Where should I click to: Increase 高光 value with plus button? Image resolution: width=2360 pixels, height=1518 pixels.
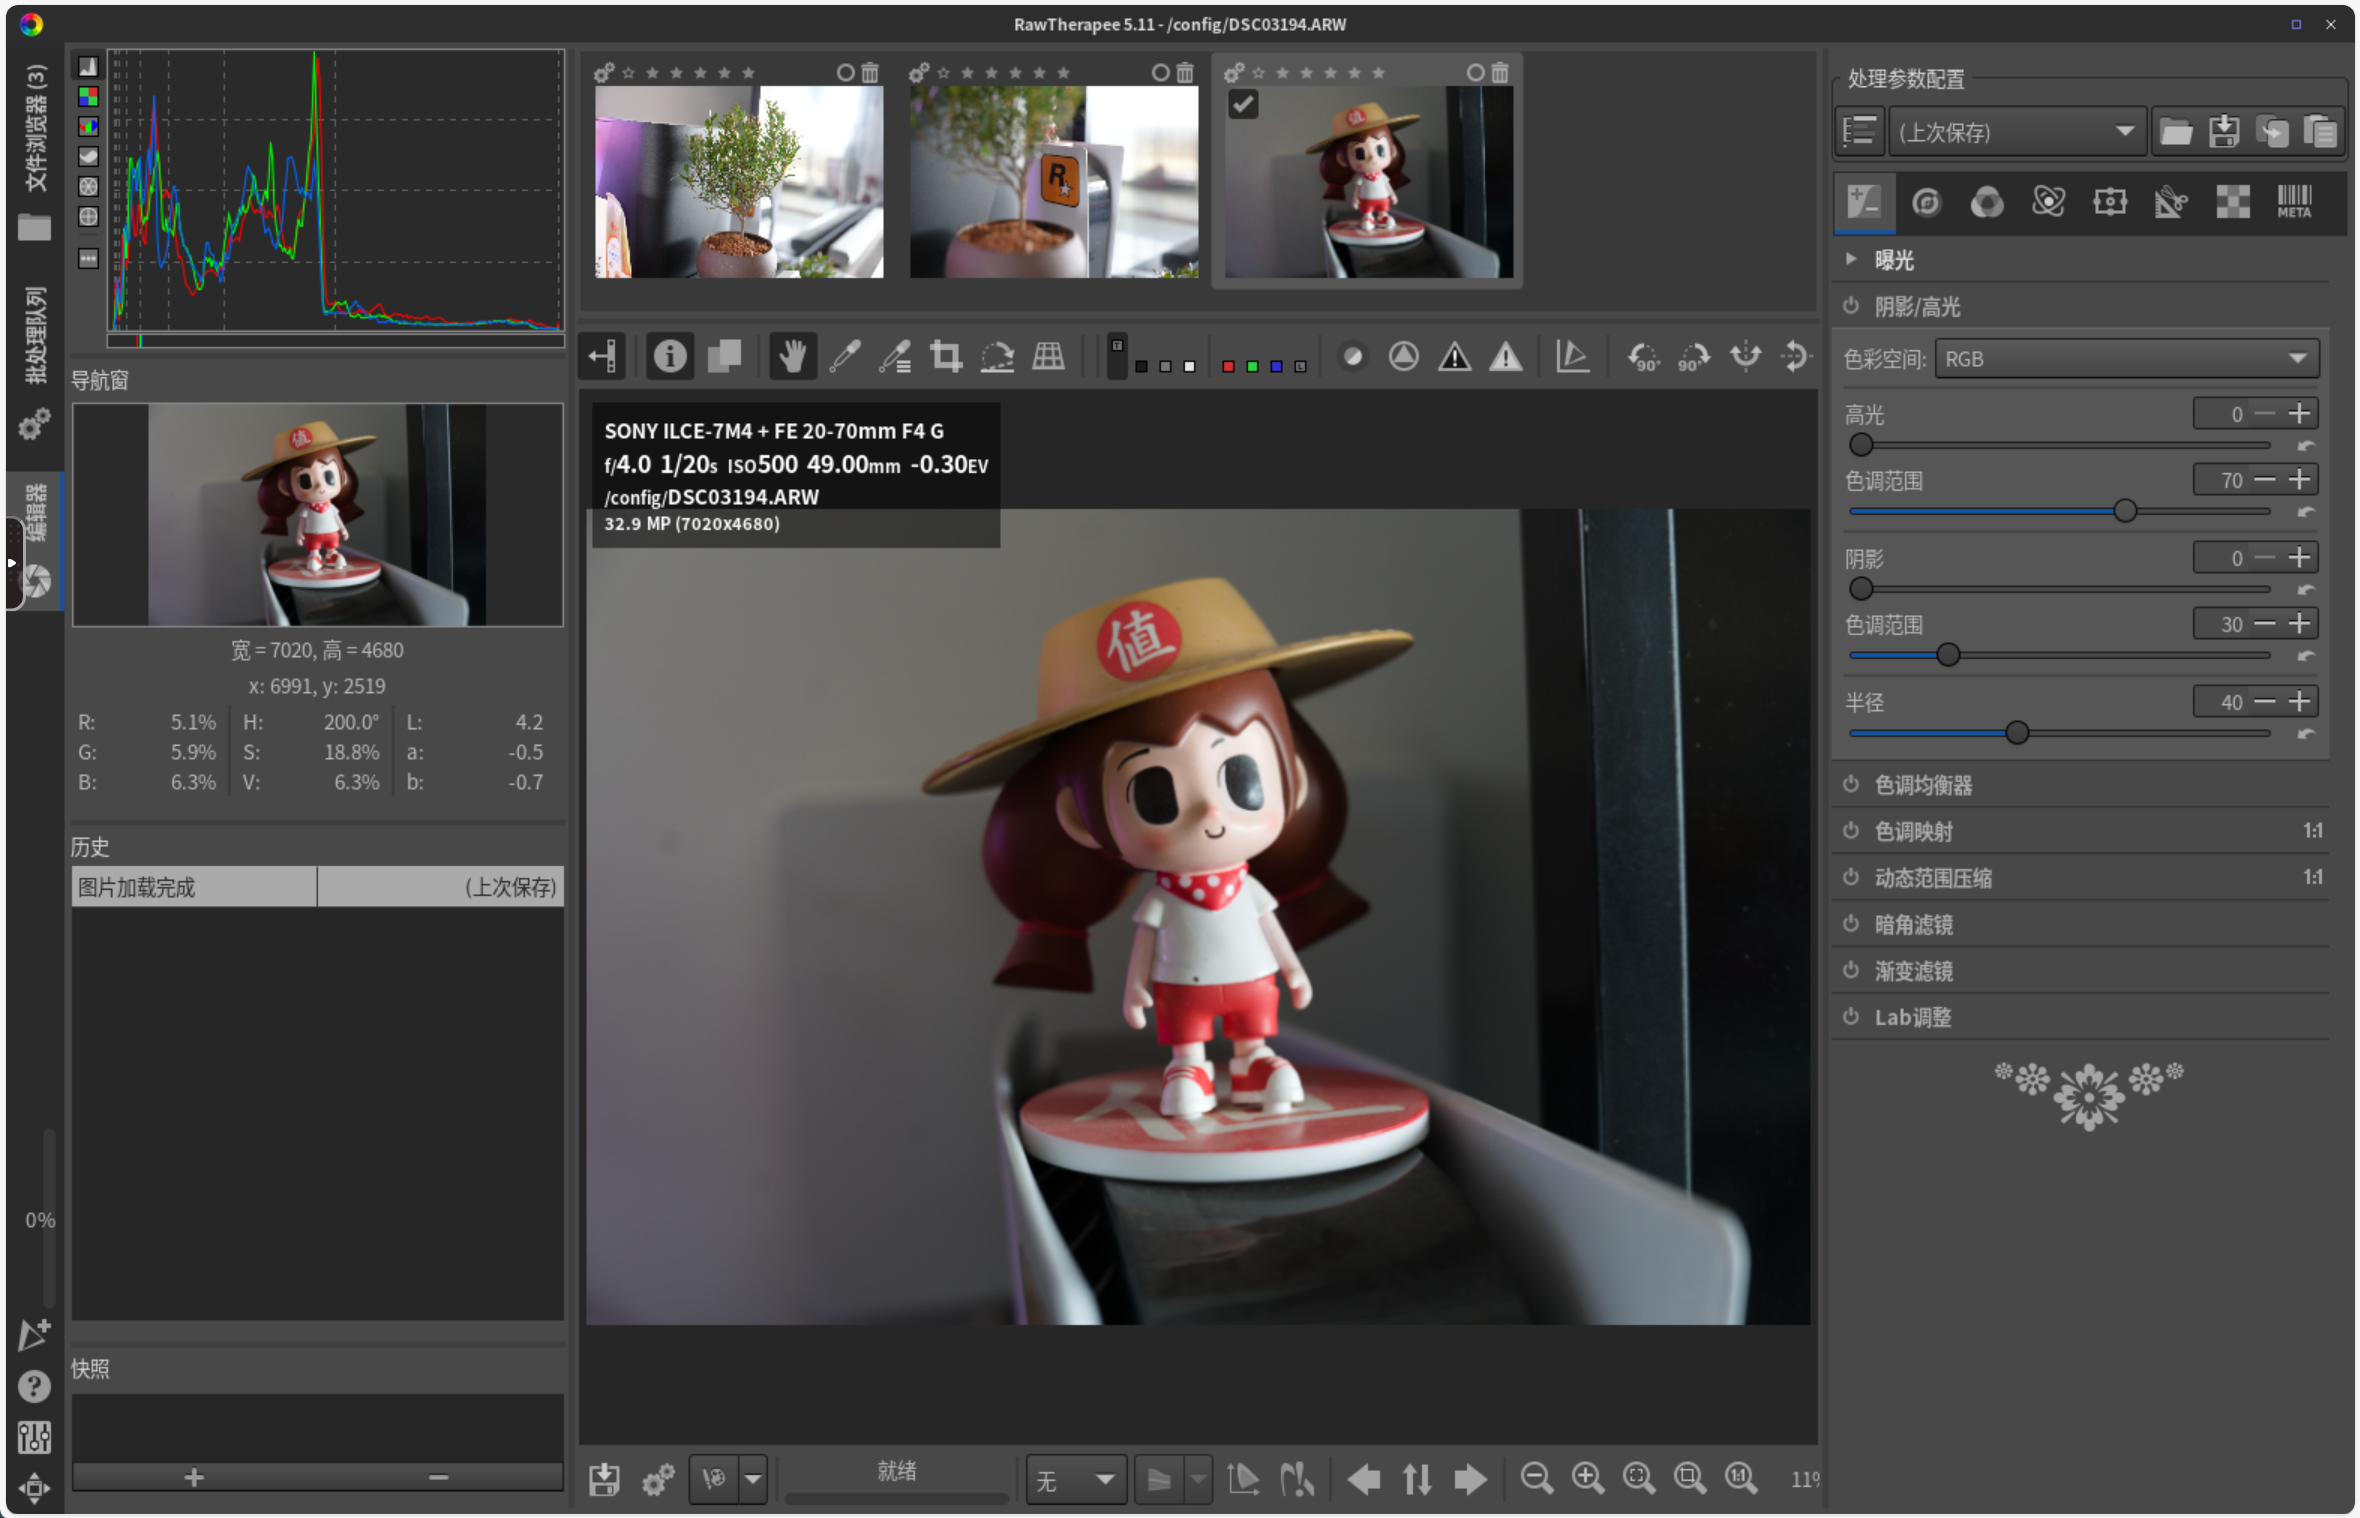click(x=2299, y=414)
